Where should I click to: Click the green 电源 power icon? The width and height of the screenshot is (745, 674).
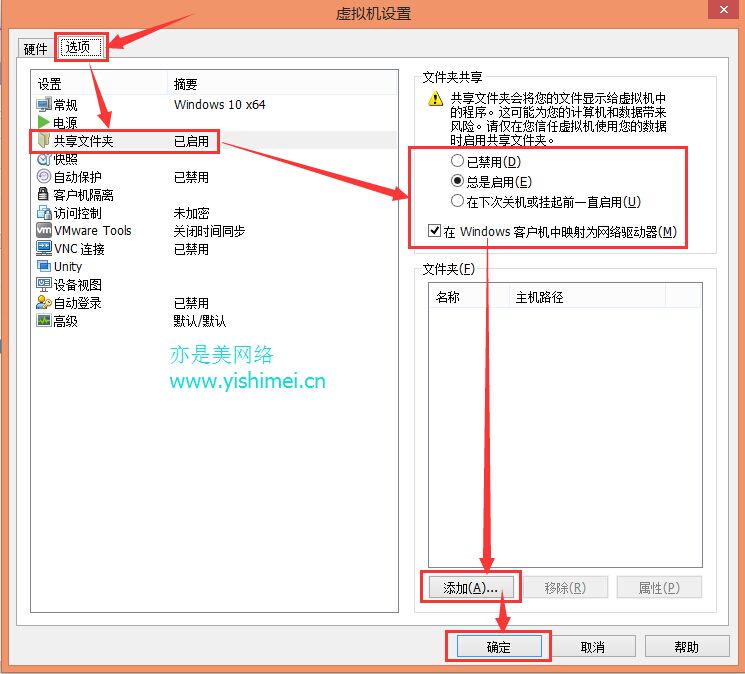pos(44,122)
